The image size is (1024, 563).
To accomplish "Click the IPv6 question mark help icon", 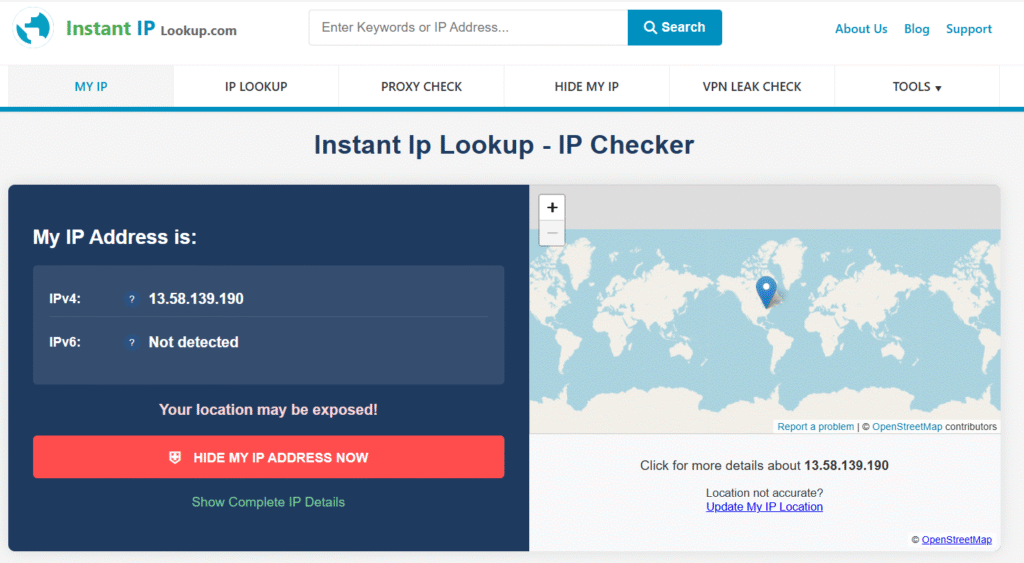I will [132, 342].
